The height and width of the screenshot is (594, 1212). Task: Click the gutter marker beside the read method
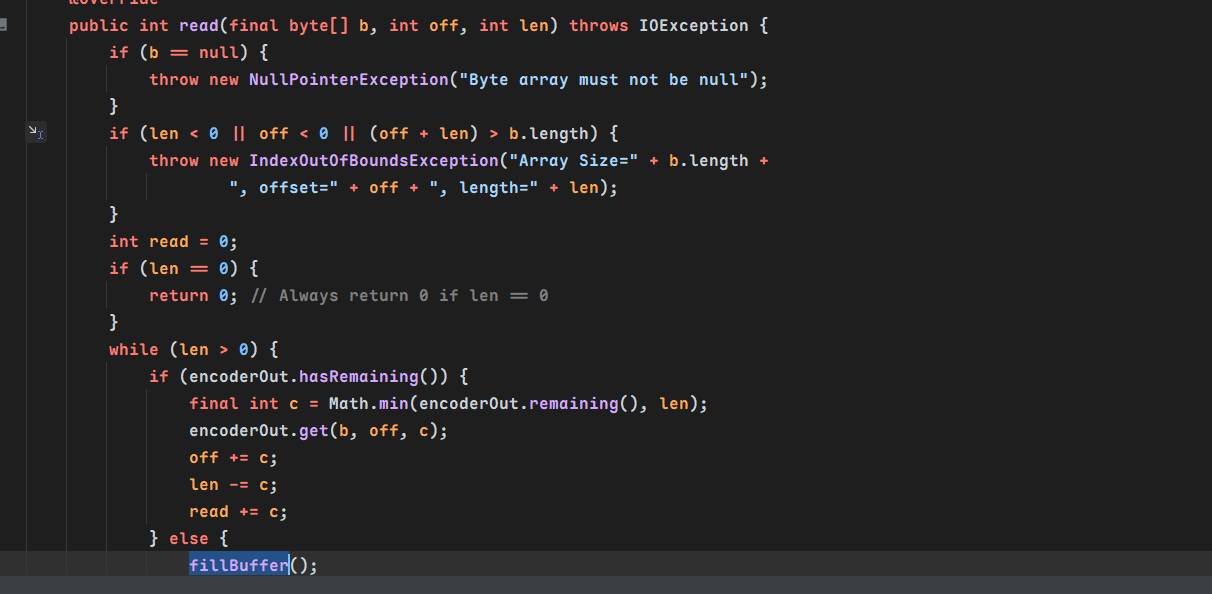click(x=3, y=25)
